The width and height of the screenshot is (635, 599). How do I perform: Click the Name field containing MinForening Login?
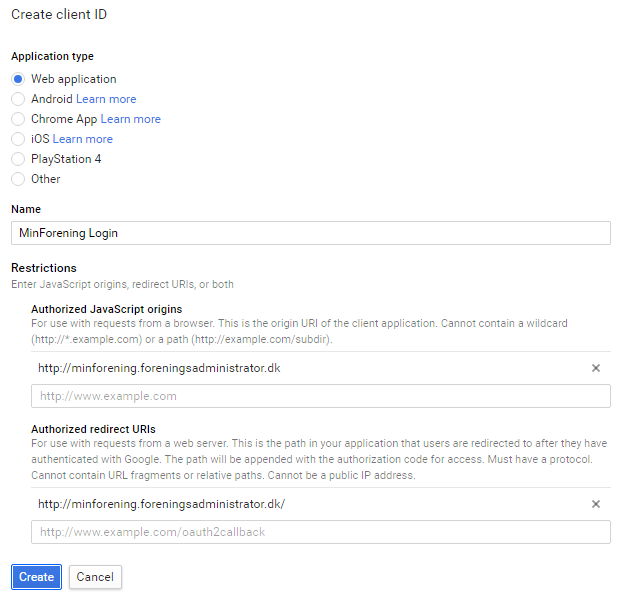311,233
